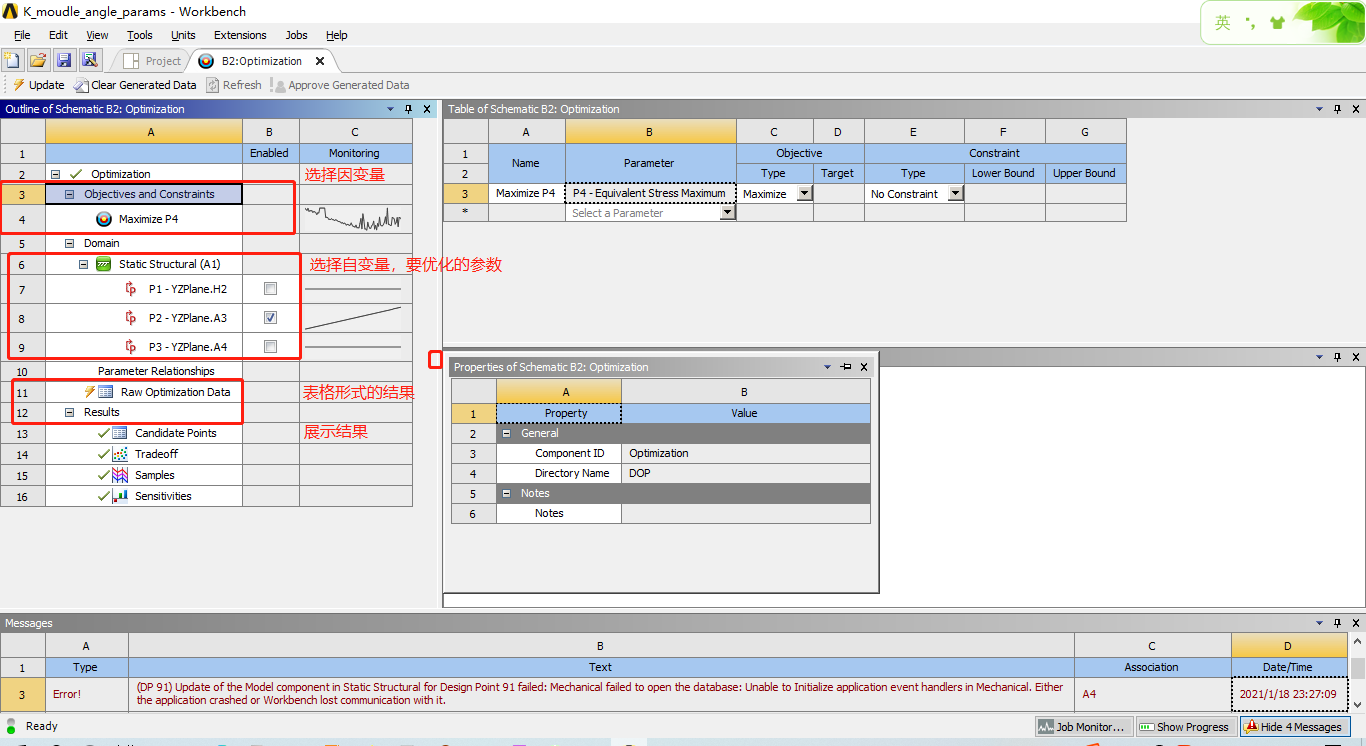The height and width of the screenshot is (746, 1366).
Task: Click the Samples parallel chart icon
Action: point(119,475)
